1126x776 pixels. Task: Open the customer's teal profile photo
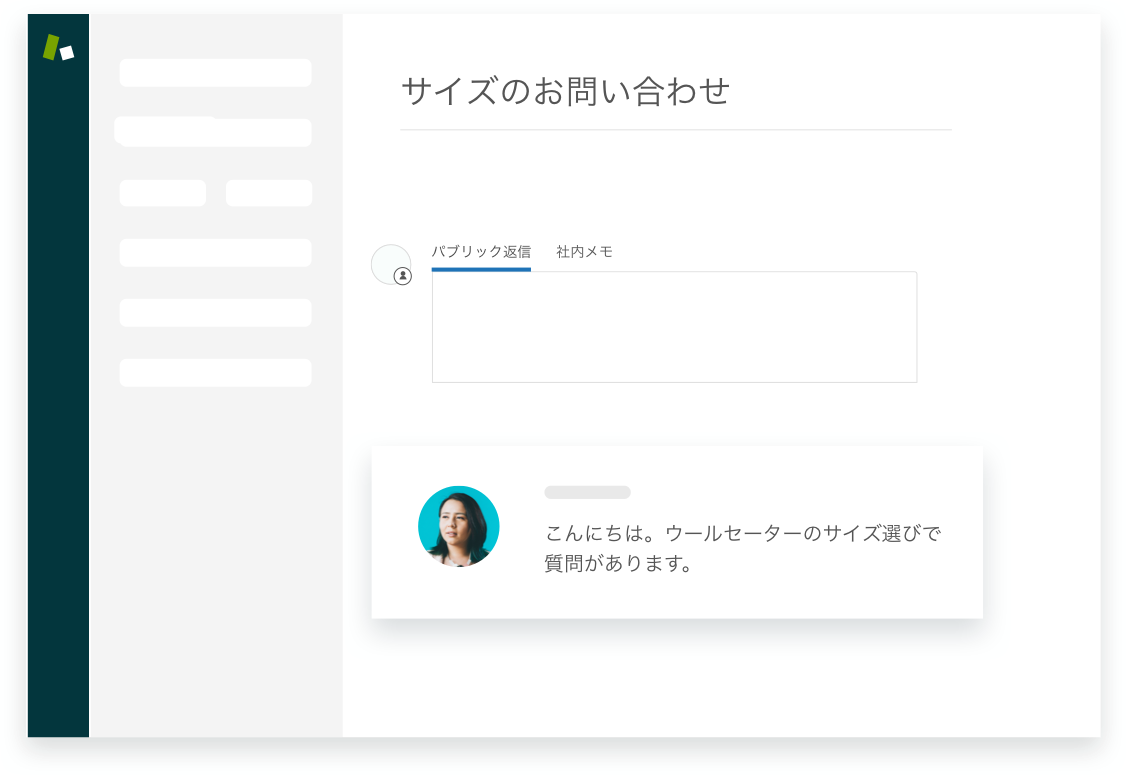click(458, 526)
